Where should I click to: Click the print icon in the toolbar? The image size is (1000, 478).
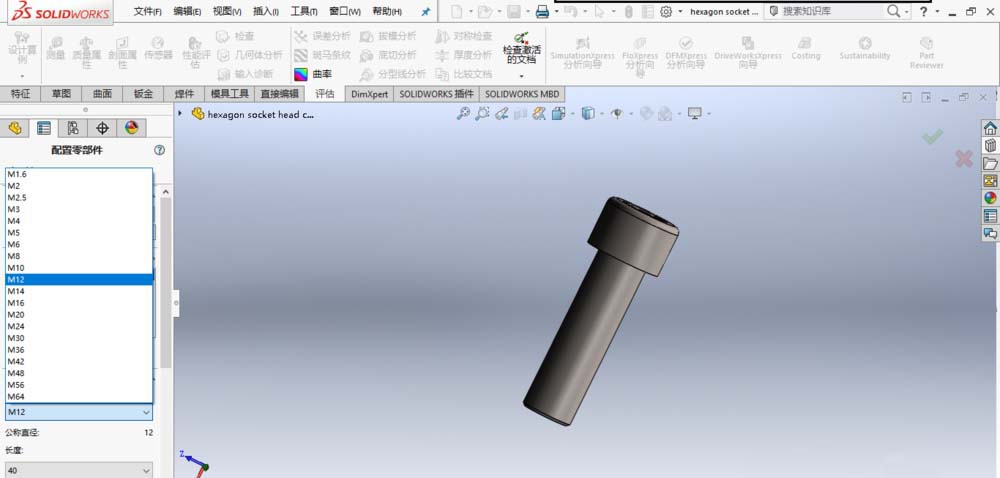pos(542,12)
